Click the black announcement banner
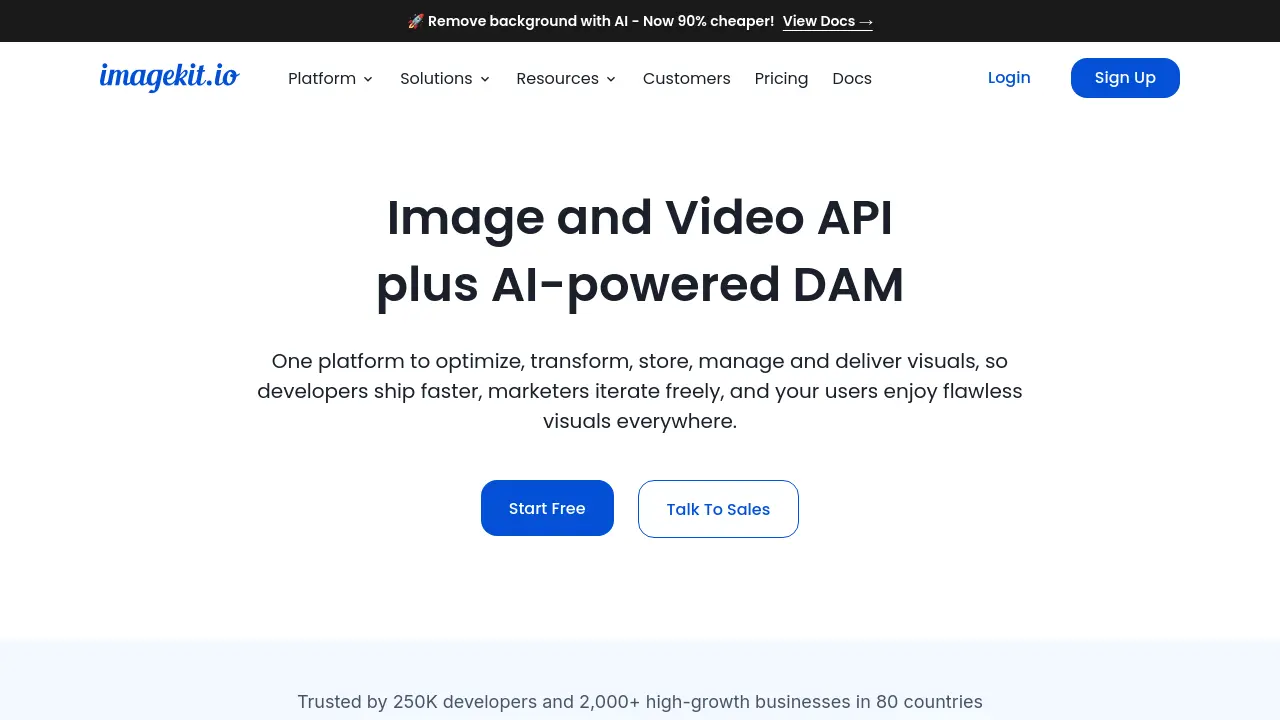The width and height of the screenshot is (1280, 720). tap(640, 20)
